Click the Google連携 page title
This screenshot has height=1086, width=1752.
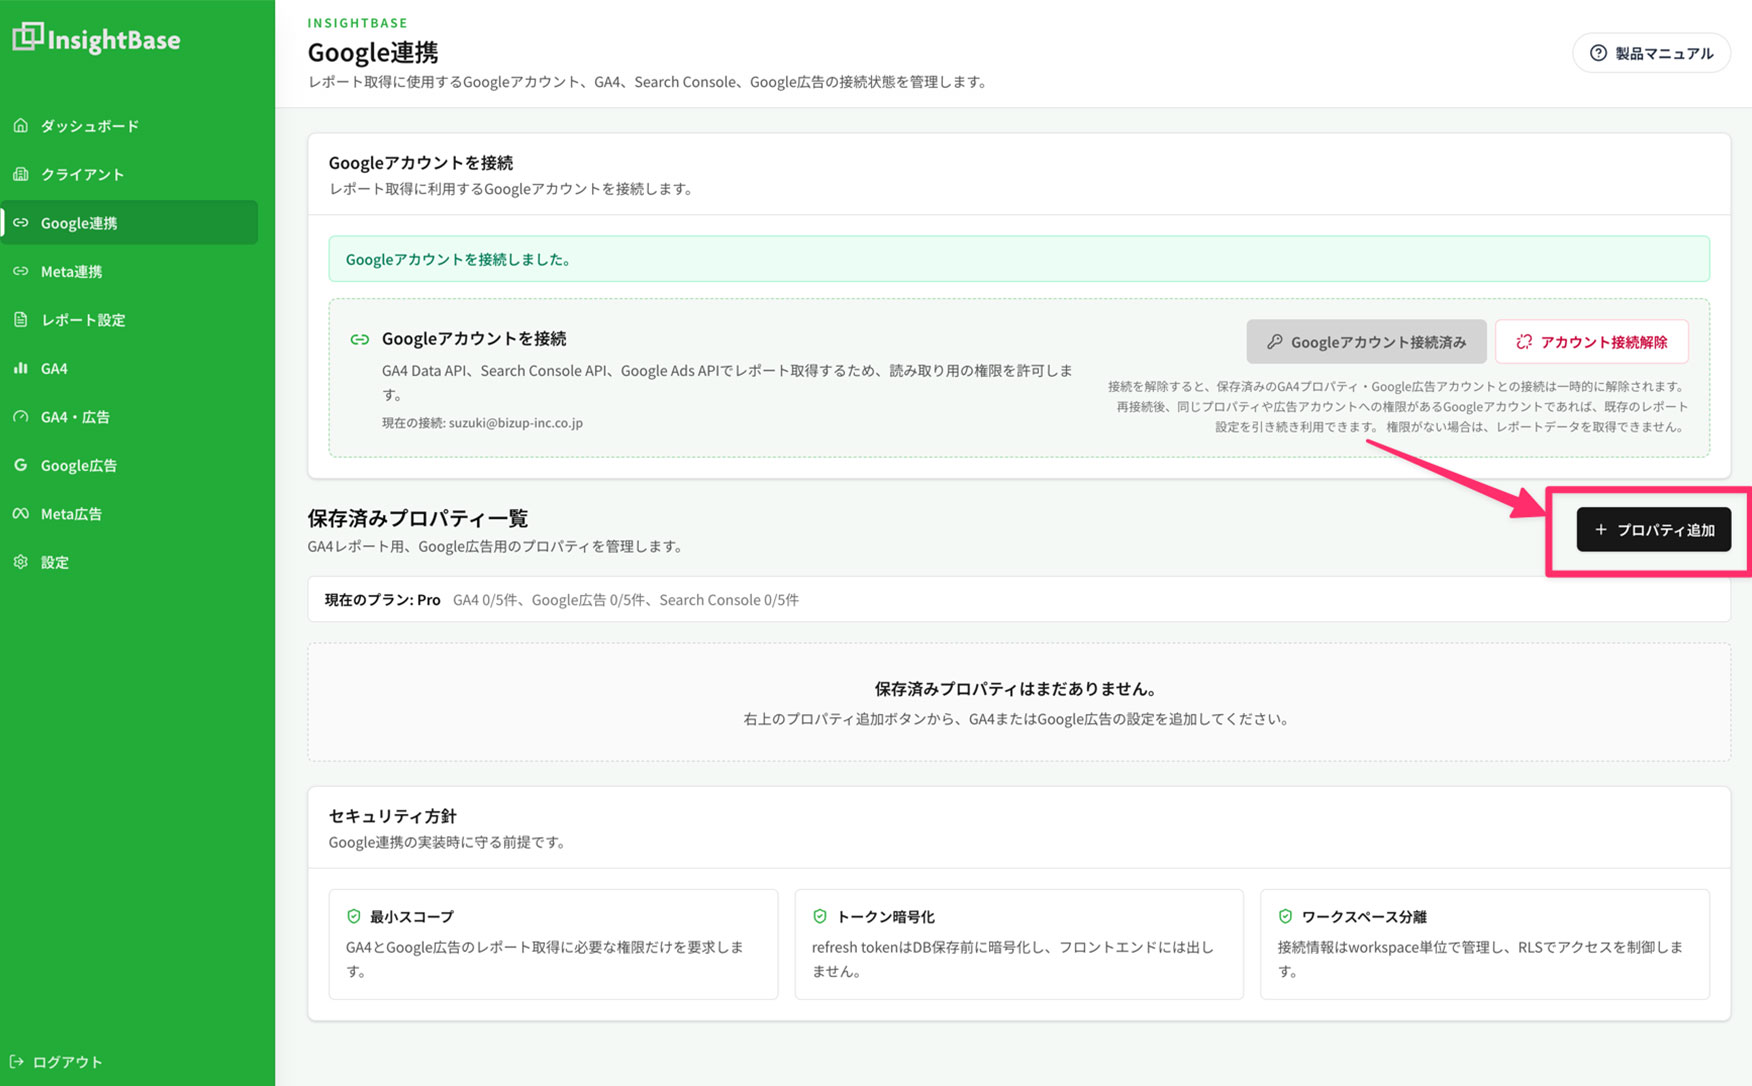373,52
